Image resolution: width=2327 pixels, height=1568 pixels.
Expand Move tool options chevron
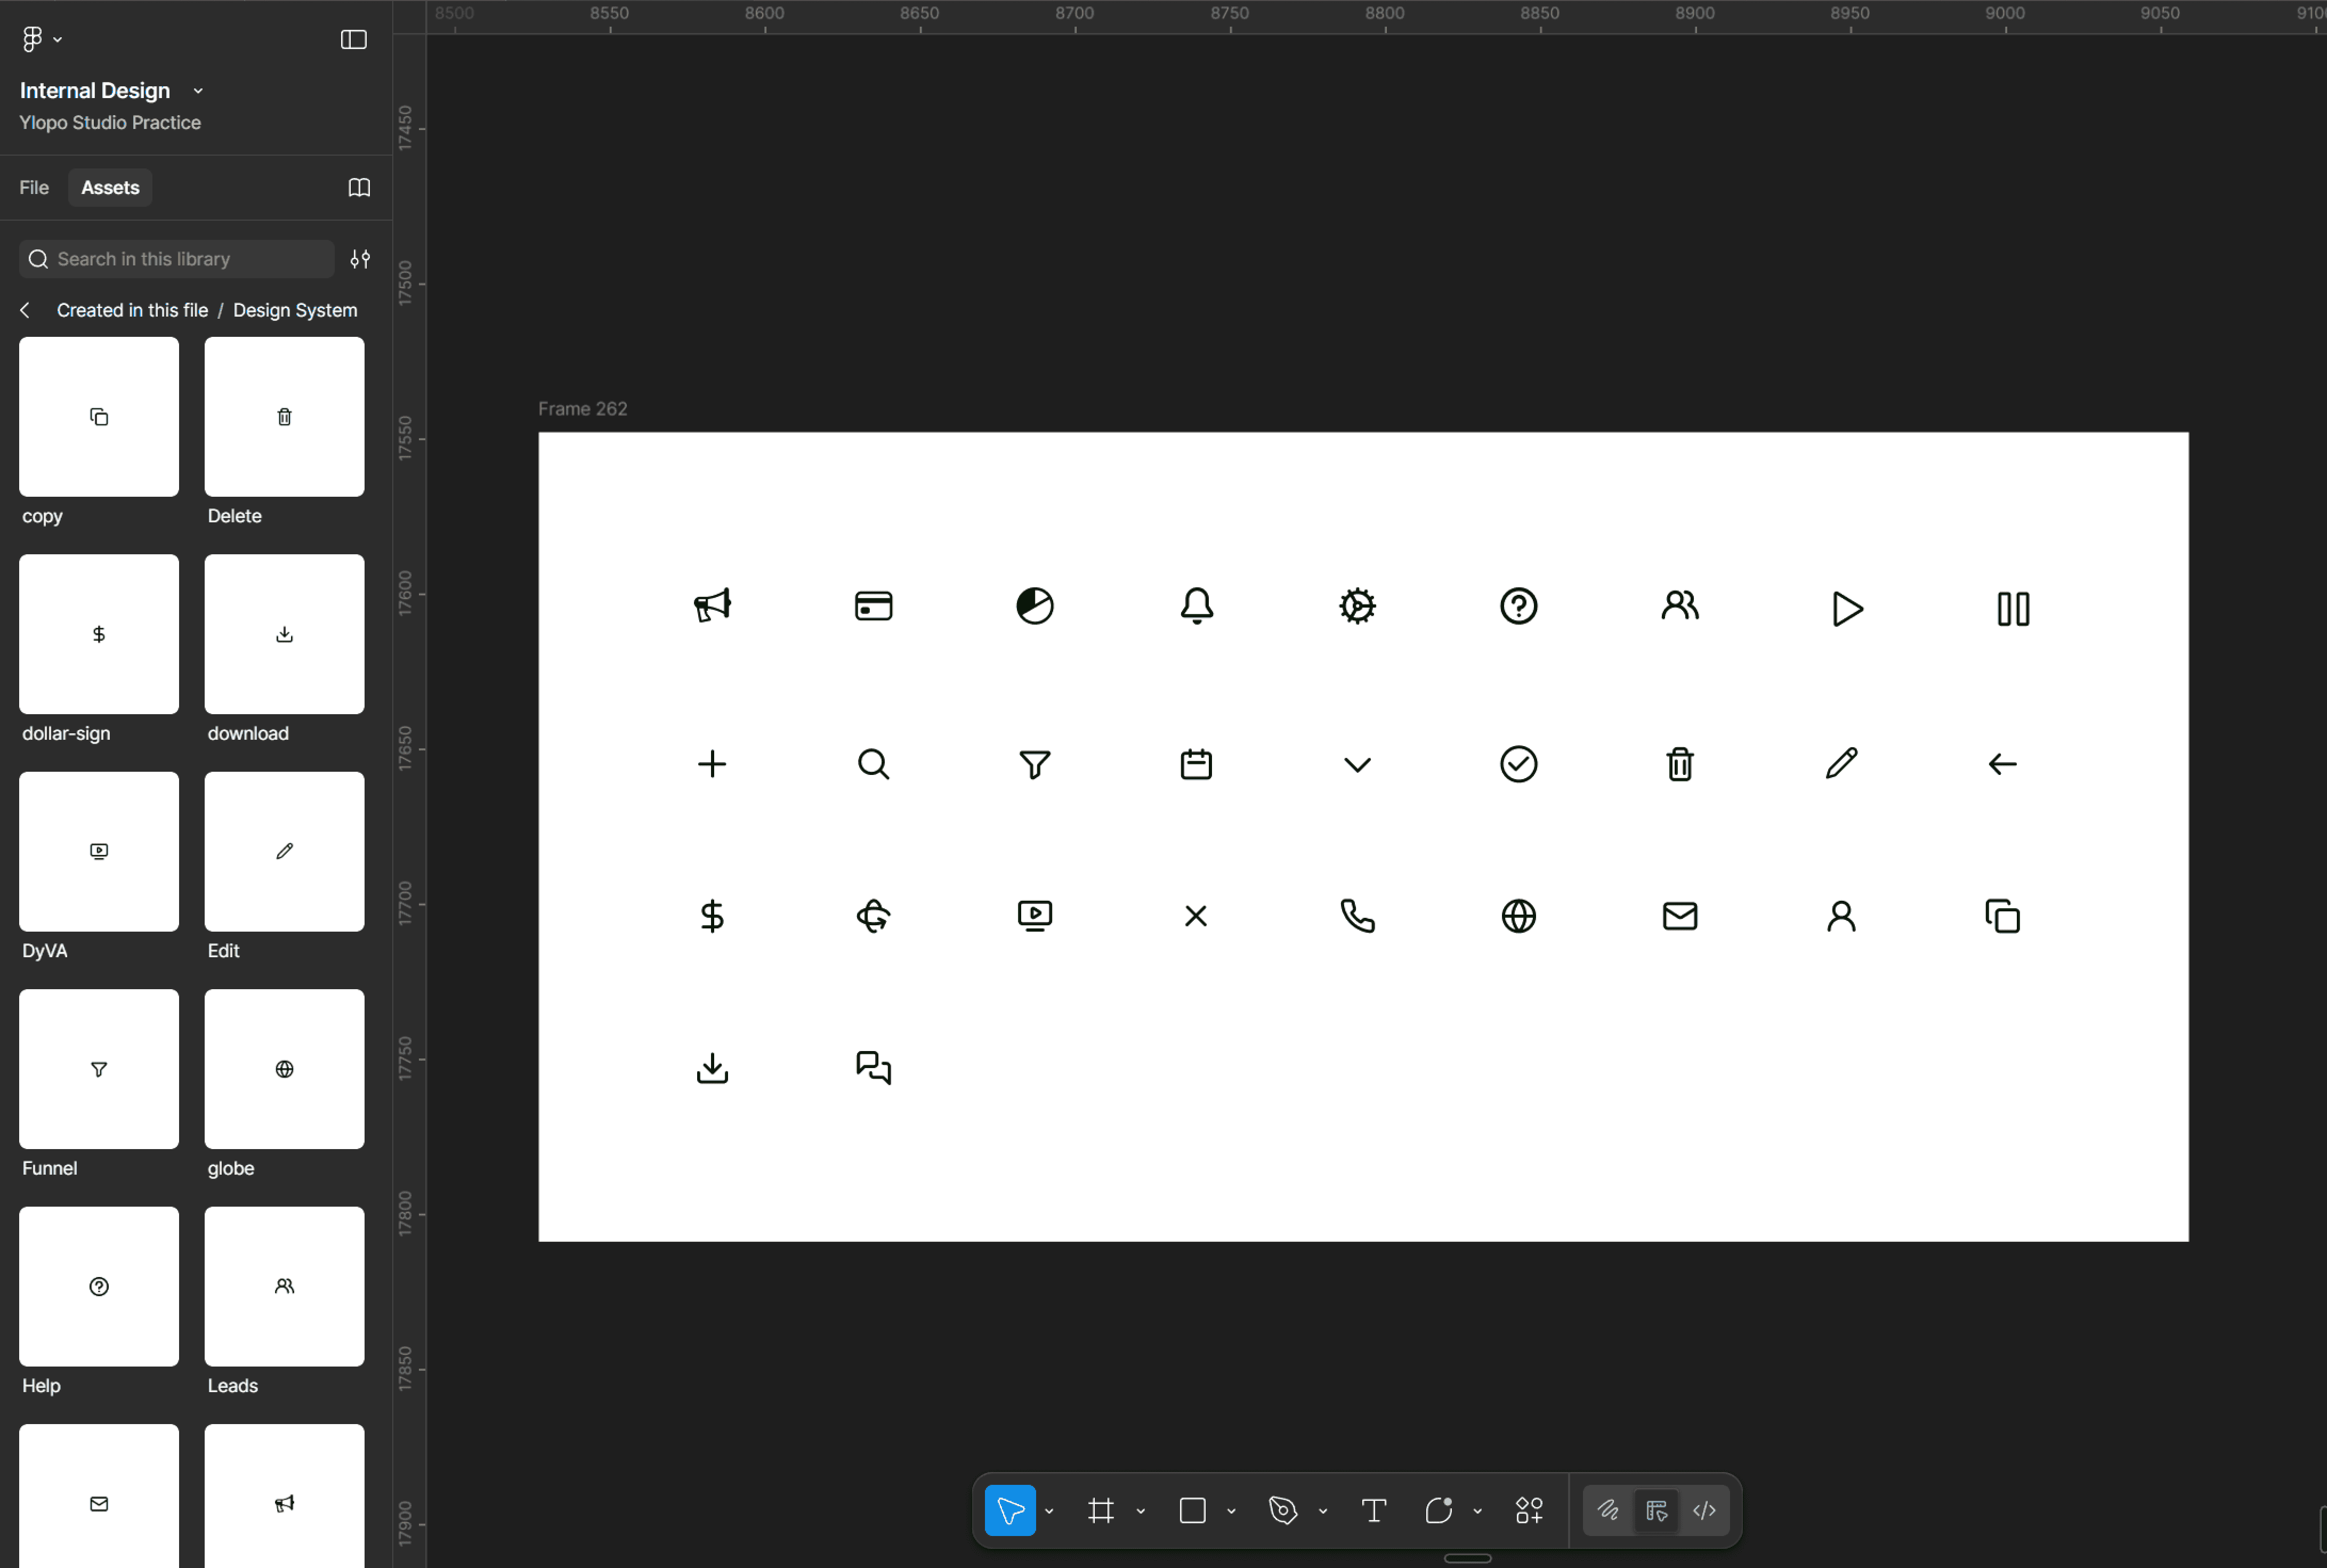coord(1049,1511)
